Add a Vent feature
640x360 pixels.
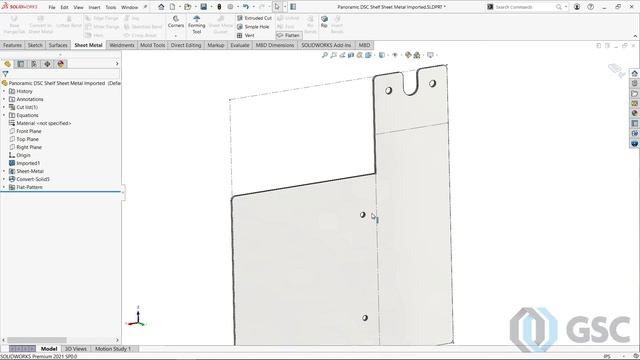click(x=246, y=36)
